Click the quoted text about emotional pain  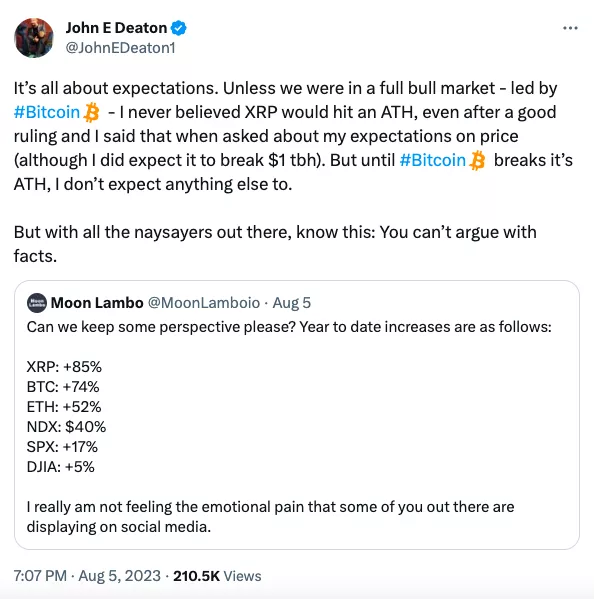pos(270,517)
